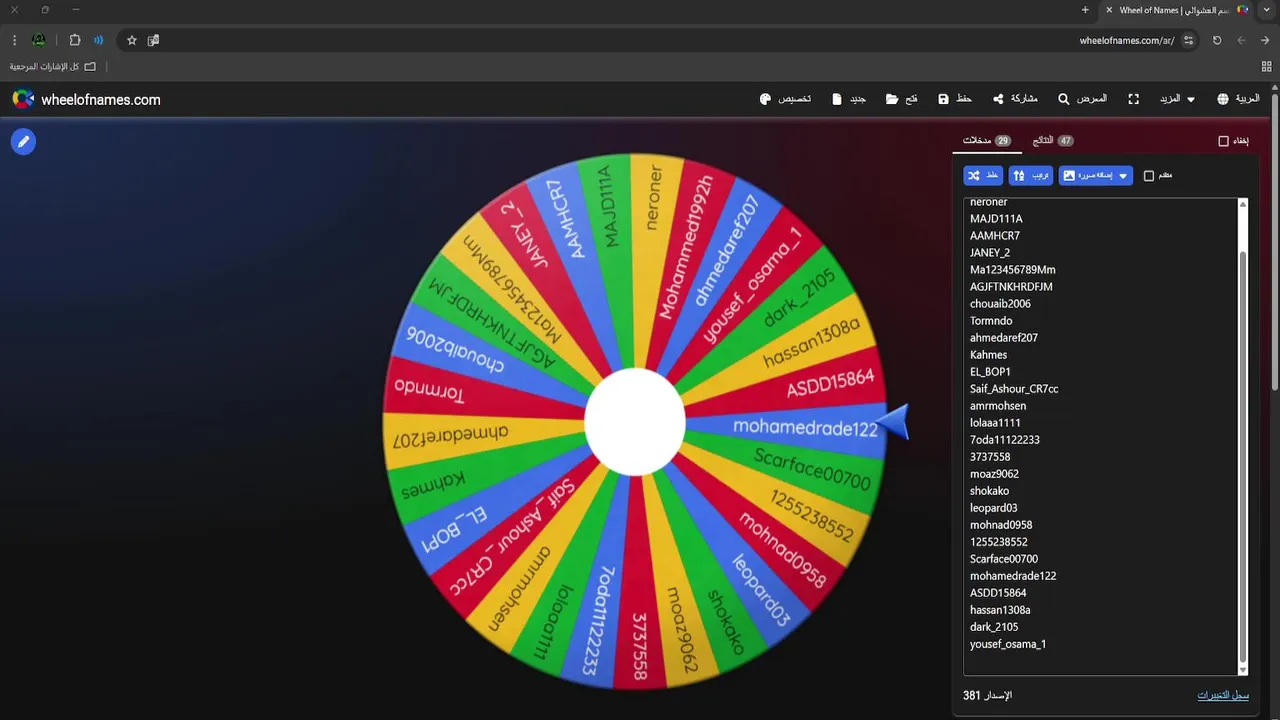Create a new wheel with New icon
The width and height of the screenshot is (1280, 720).
click(849, 99)
